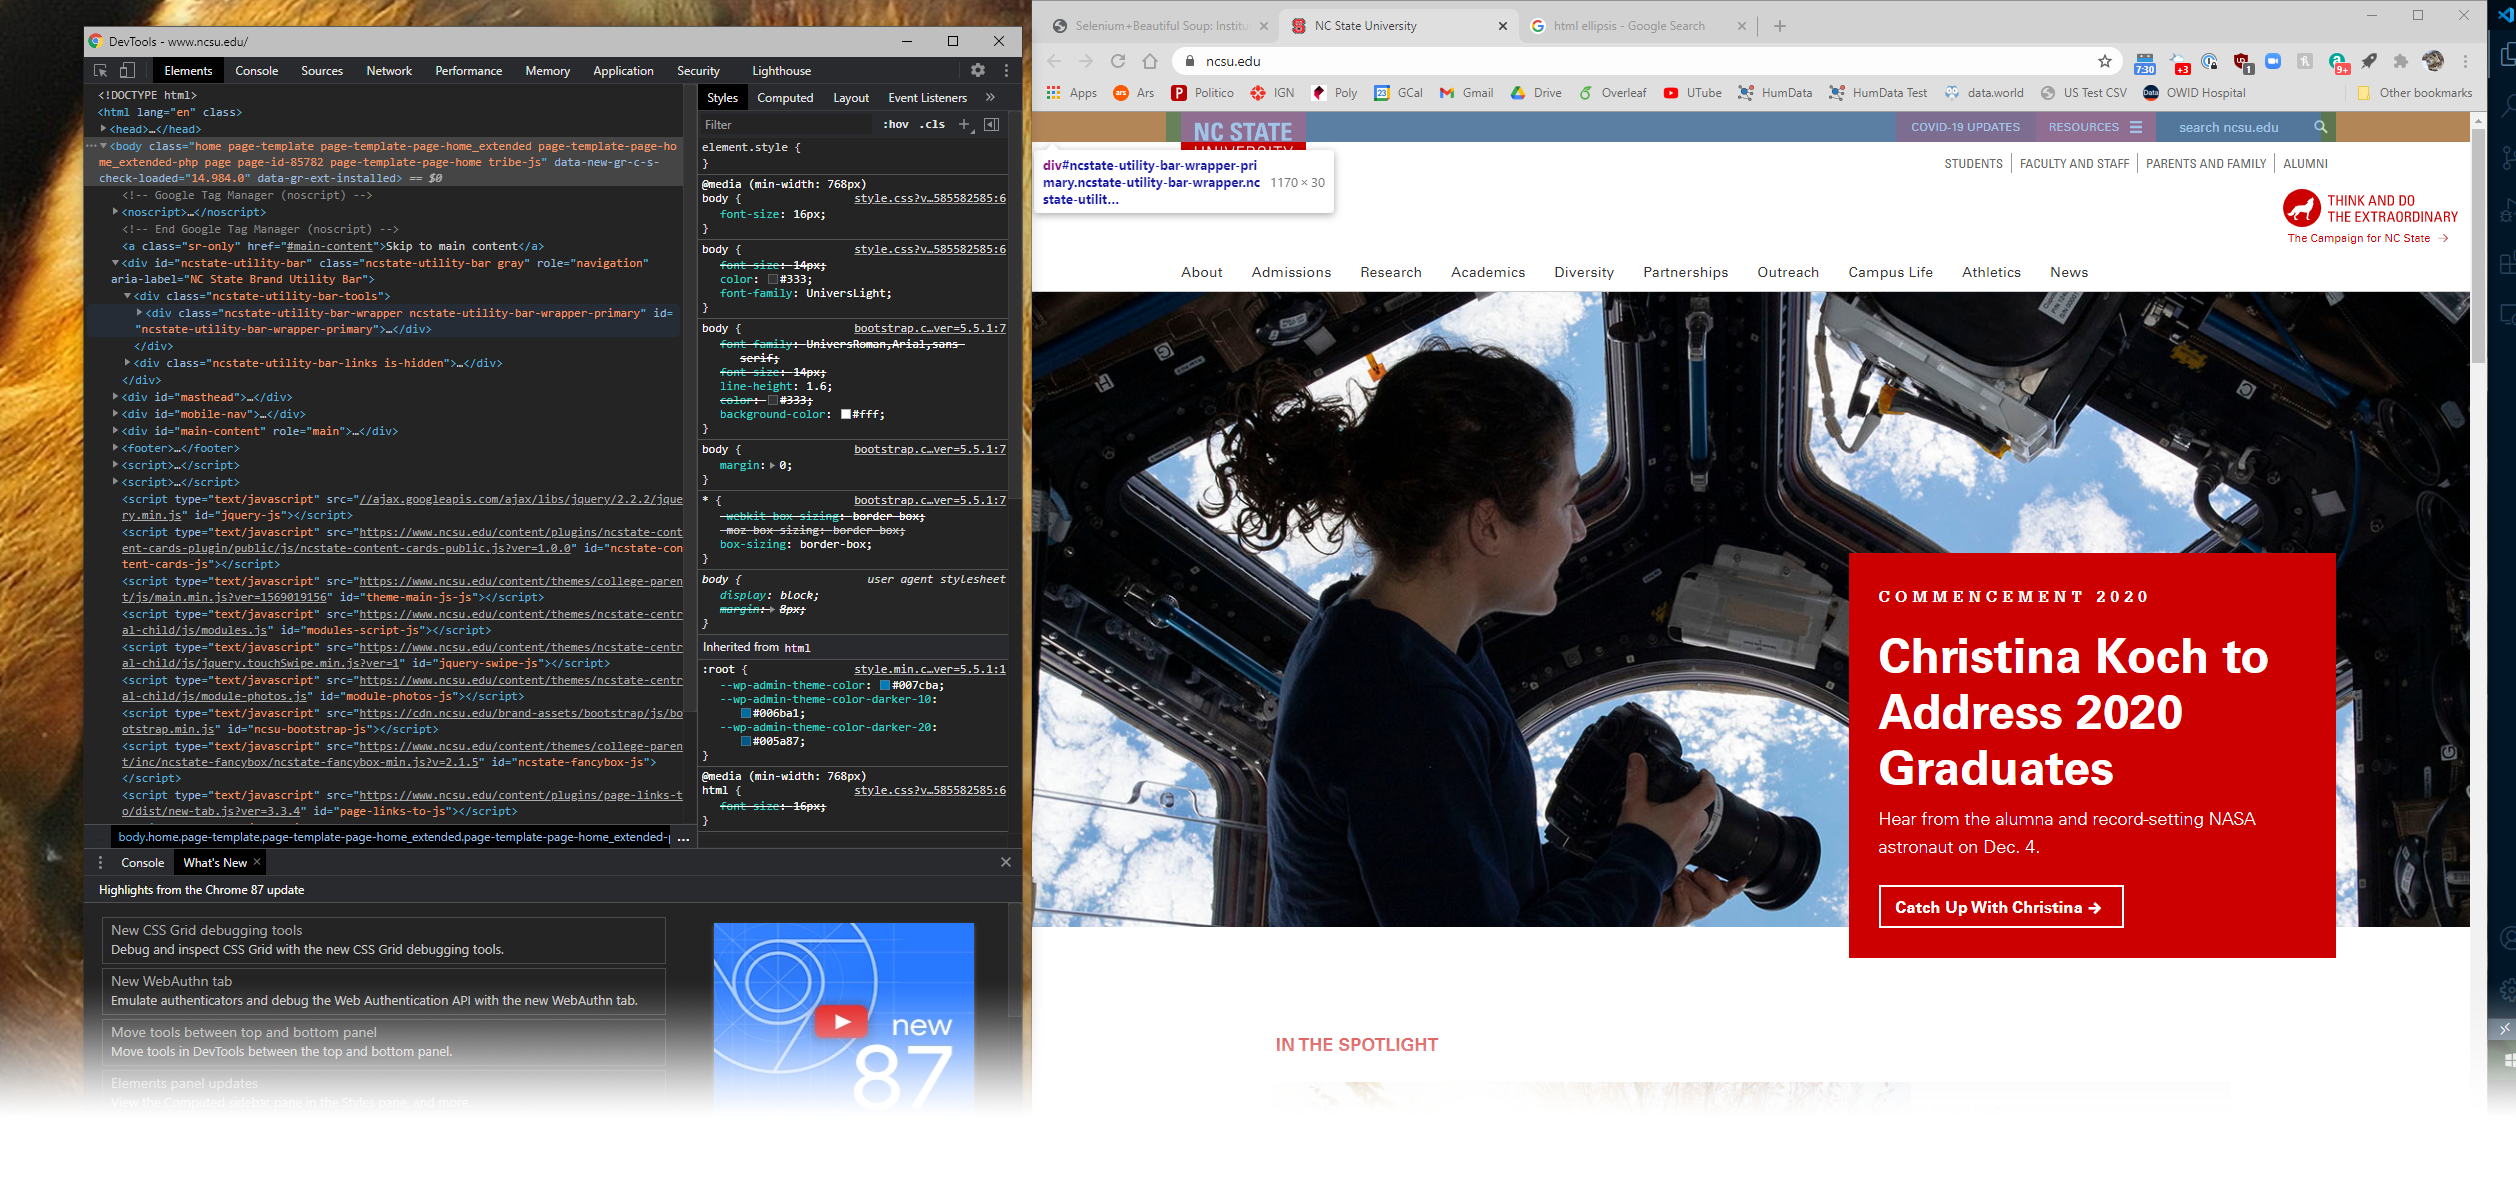Bookmark this page with the star icon

pyautogui.click(x=2105, y=61)
